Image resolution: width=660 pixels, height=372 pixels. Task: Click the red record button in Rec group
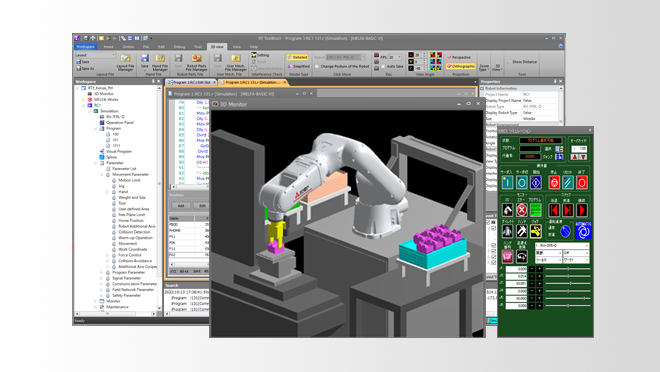coord(376,55)
